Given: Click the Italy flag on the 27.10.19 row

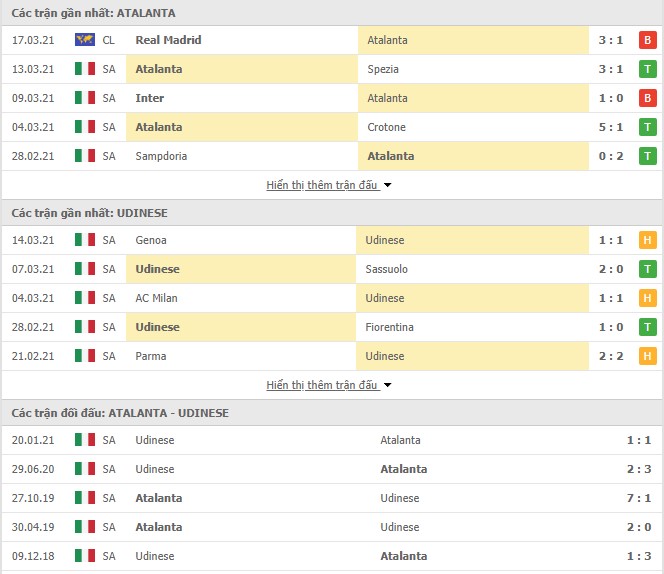Looking at the screenshot, I should pyautogui.click(x=85, y=497).
